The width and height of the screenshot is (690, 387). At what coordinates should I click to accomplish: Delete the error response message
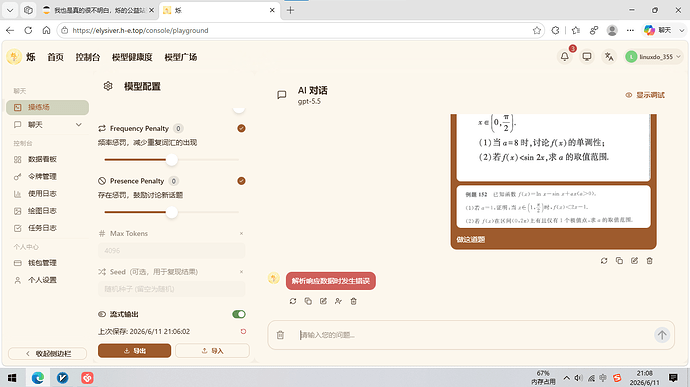(353, 301)
